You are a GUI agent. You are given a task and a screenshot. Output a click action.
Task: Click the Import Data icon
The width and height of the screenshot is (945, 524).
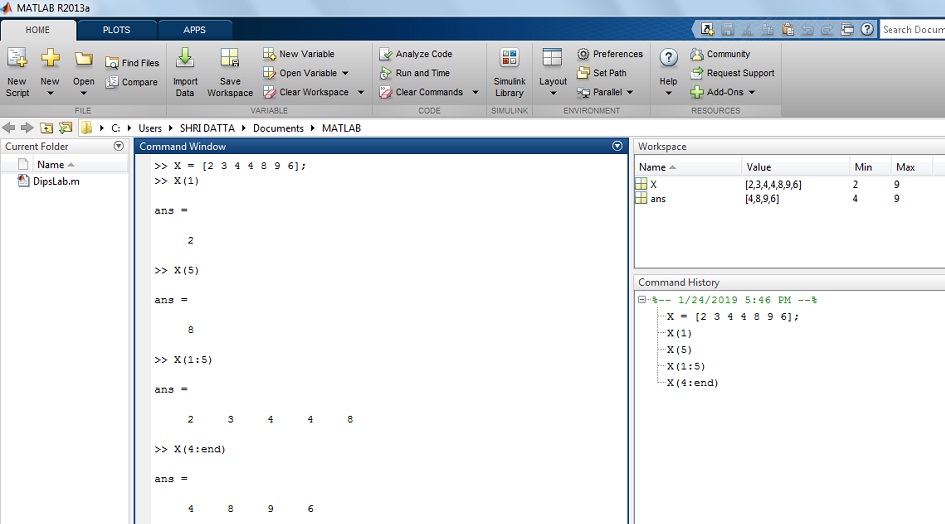pyautogui.click(x=185, y=62)
